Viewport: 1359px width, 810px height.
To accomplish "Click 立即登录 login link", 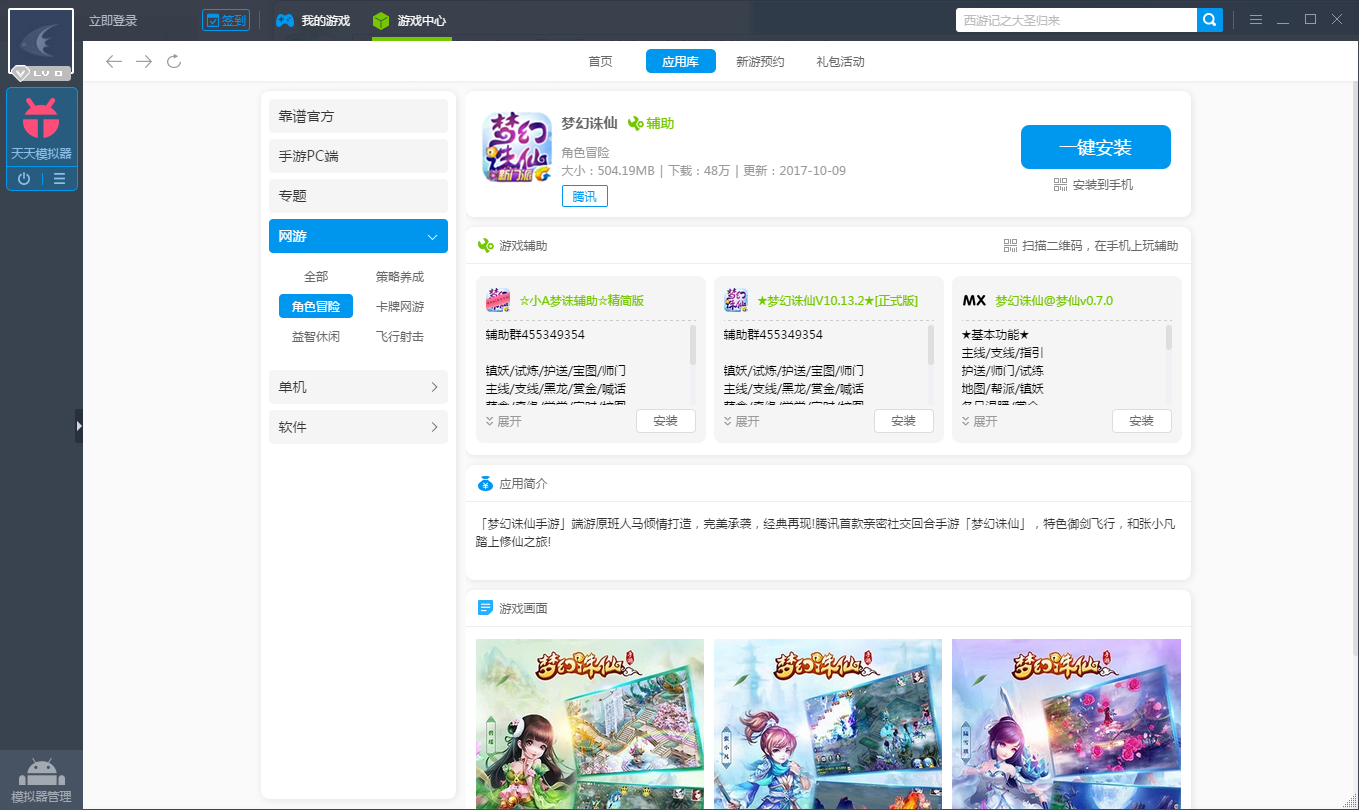I will point(113,20).
